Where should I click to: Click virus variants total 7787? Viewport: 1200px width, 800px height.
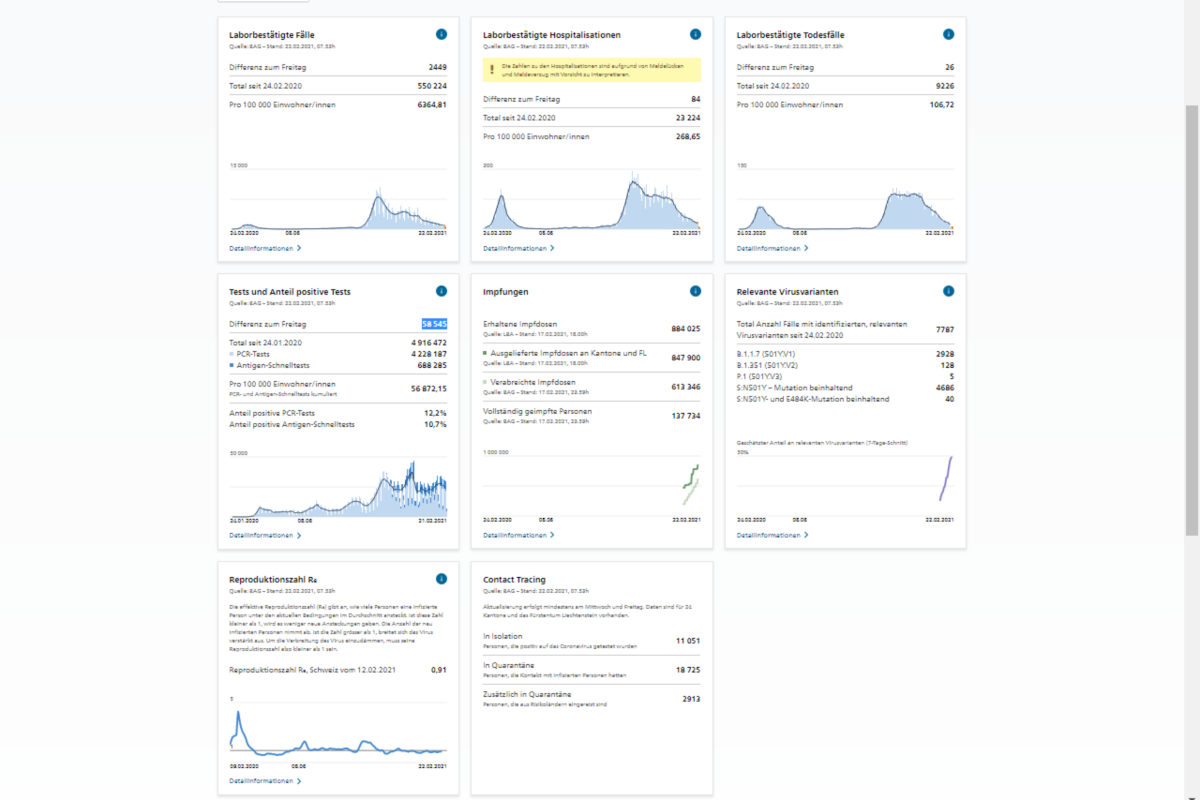click(945, 328)
